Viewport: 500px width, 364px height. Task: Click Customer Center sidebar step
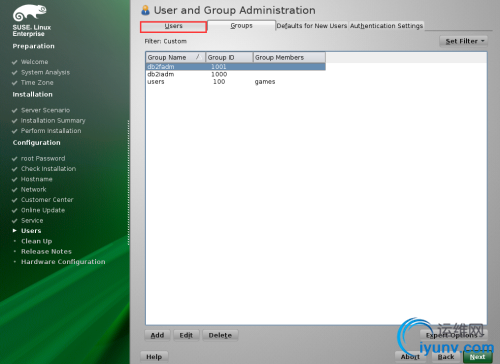[47, 200]
